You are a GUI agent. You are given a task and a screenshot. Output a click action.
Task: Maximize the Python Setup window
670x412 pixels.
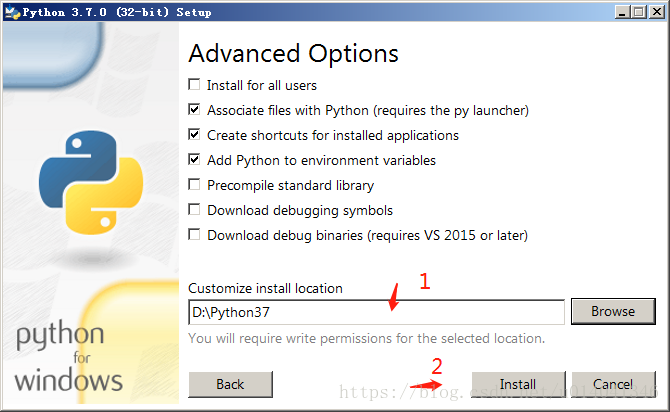(x=639, y=12)
